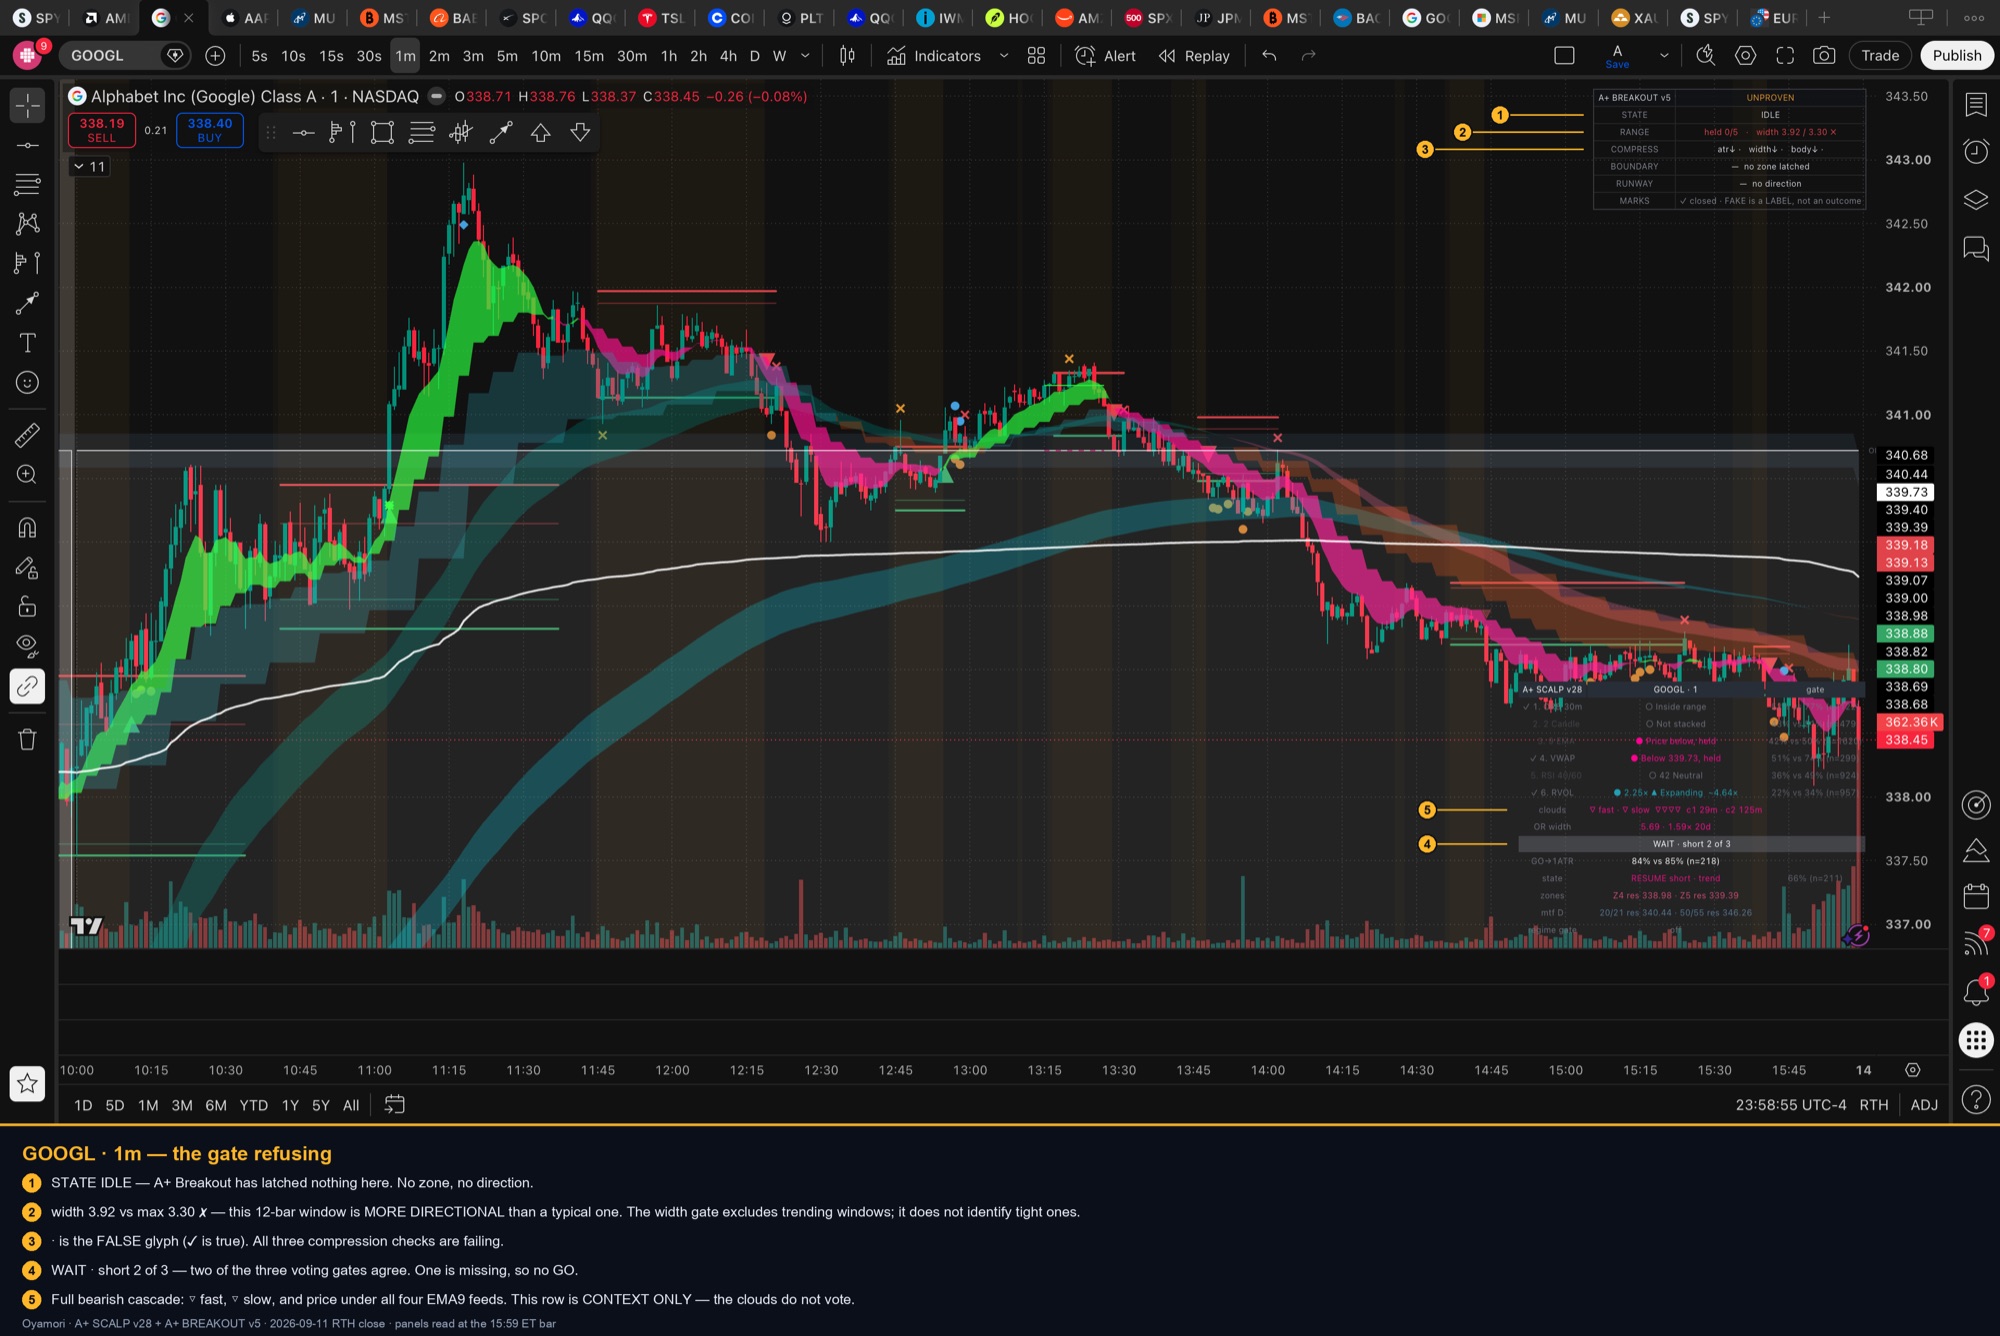
Task: Select the crosshair cursor tool
Action: (27, 105)
